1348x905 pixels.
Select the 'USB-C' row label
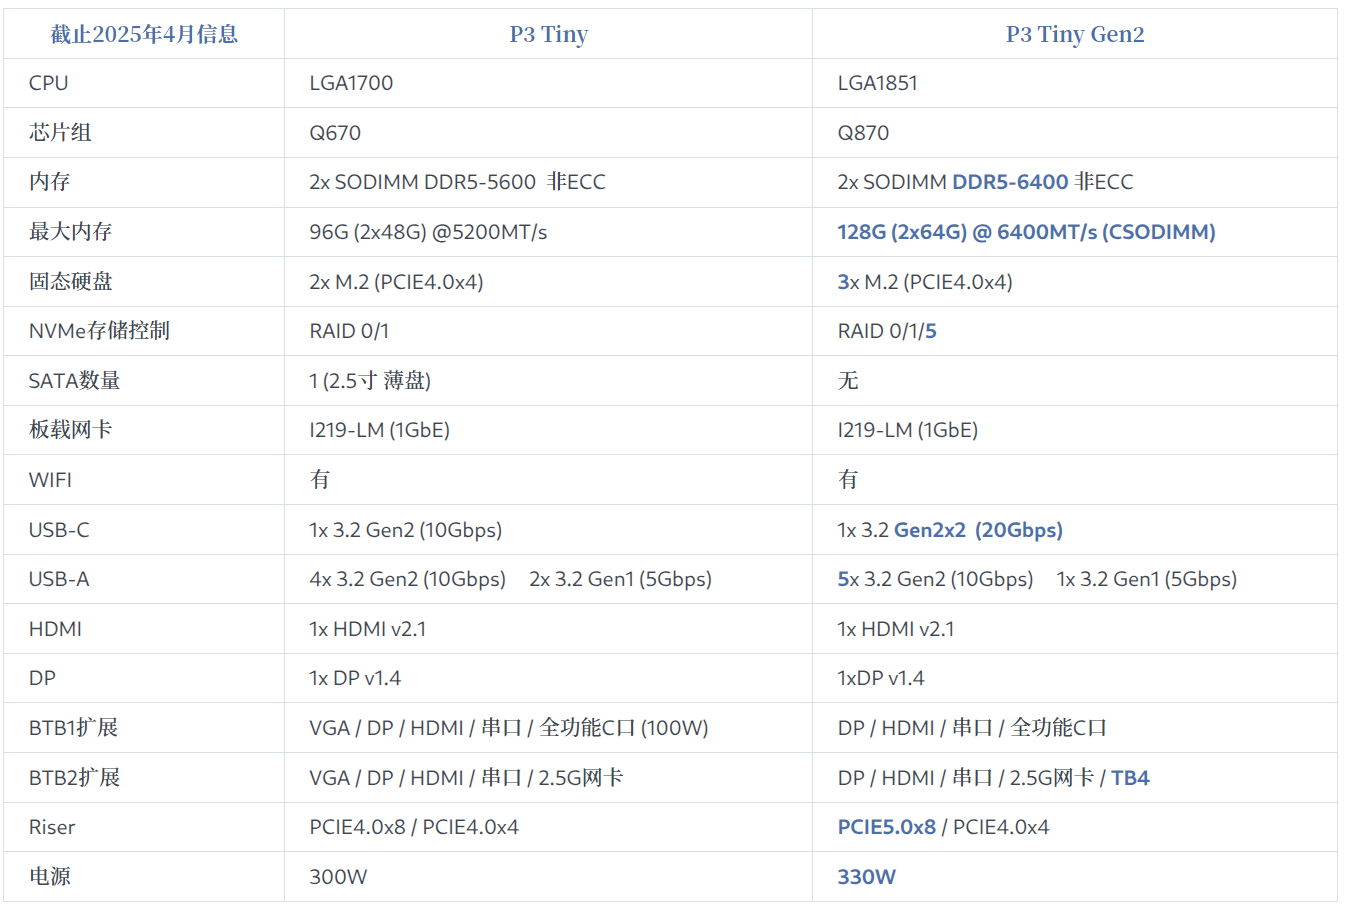(59, 530)
